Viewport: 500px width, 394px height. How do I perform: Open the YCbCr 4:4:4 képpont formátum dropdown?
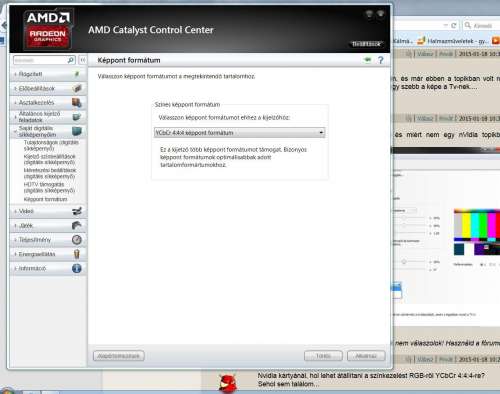click(x=239, y=133)
